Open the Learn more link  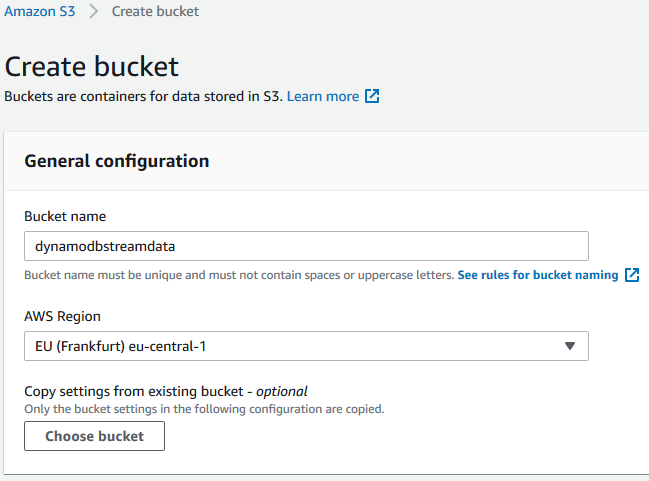(x=323, y=96)
